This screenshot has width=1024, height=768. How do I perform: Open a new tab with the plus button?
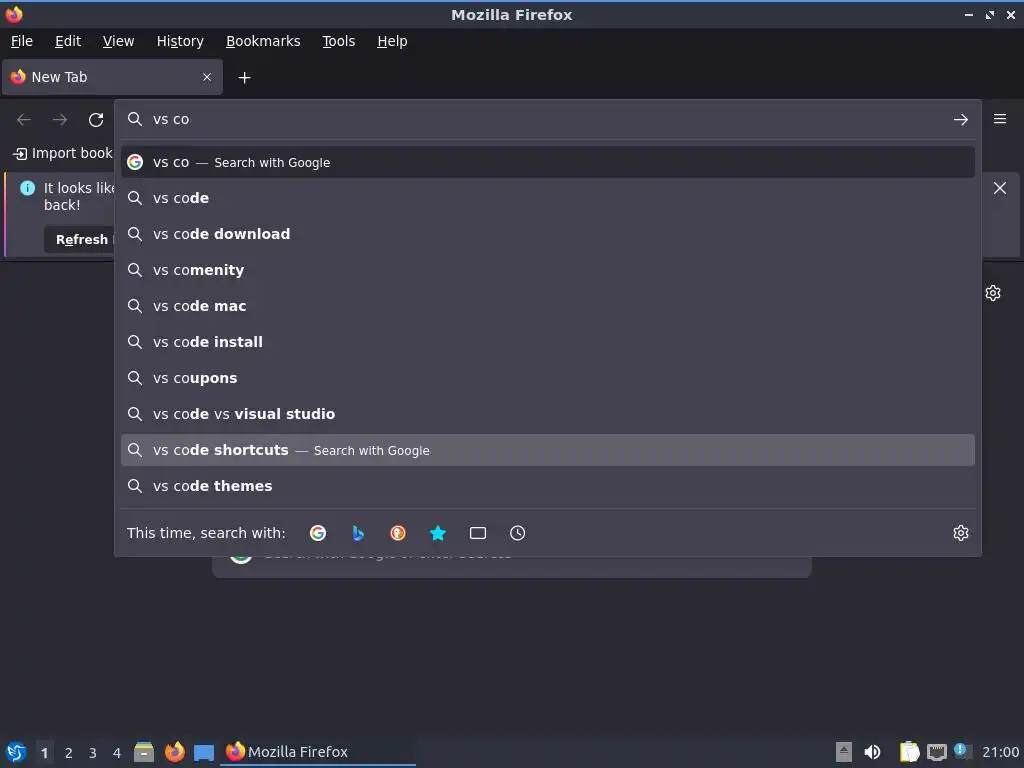[244, 78]
